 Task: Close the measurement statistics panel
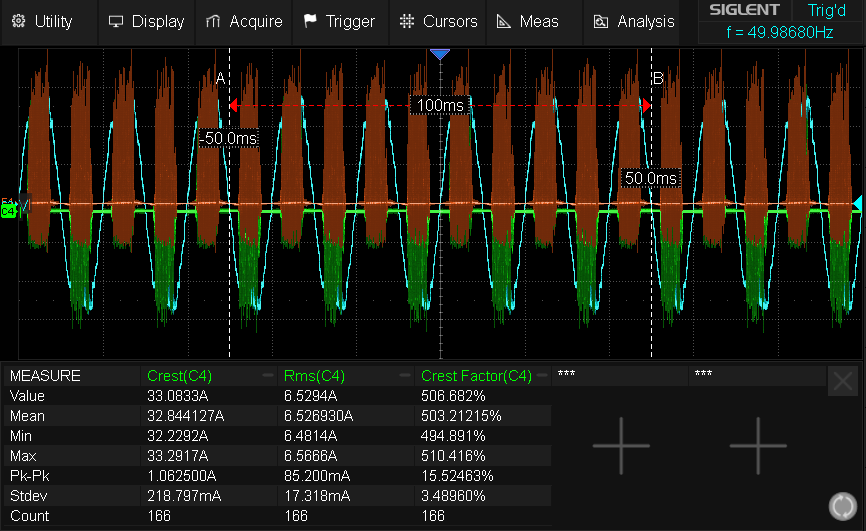[x=843, y=380]
